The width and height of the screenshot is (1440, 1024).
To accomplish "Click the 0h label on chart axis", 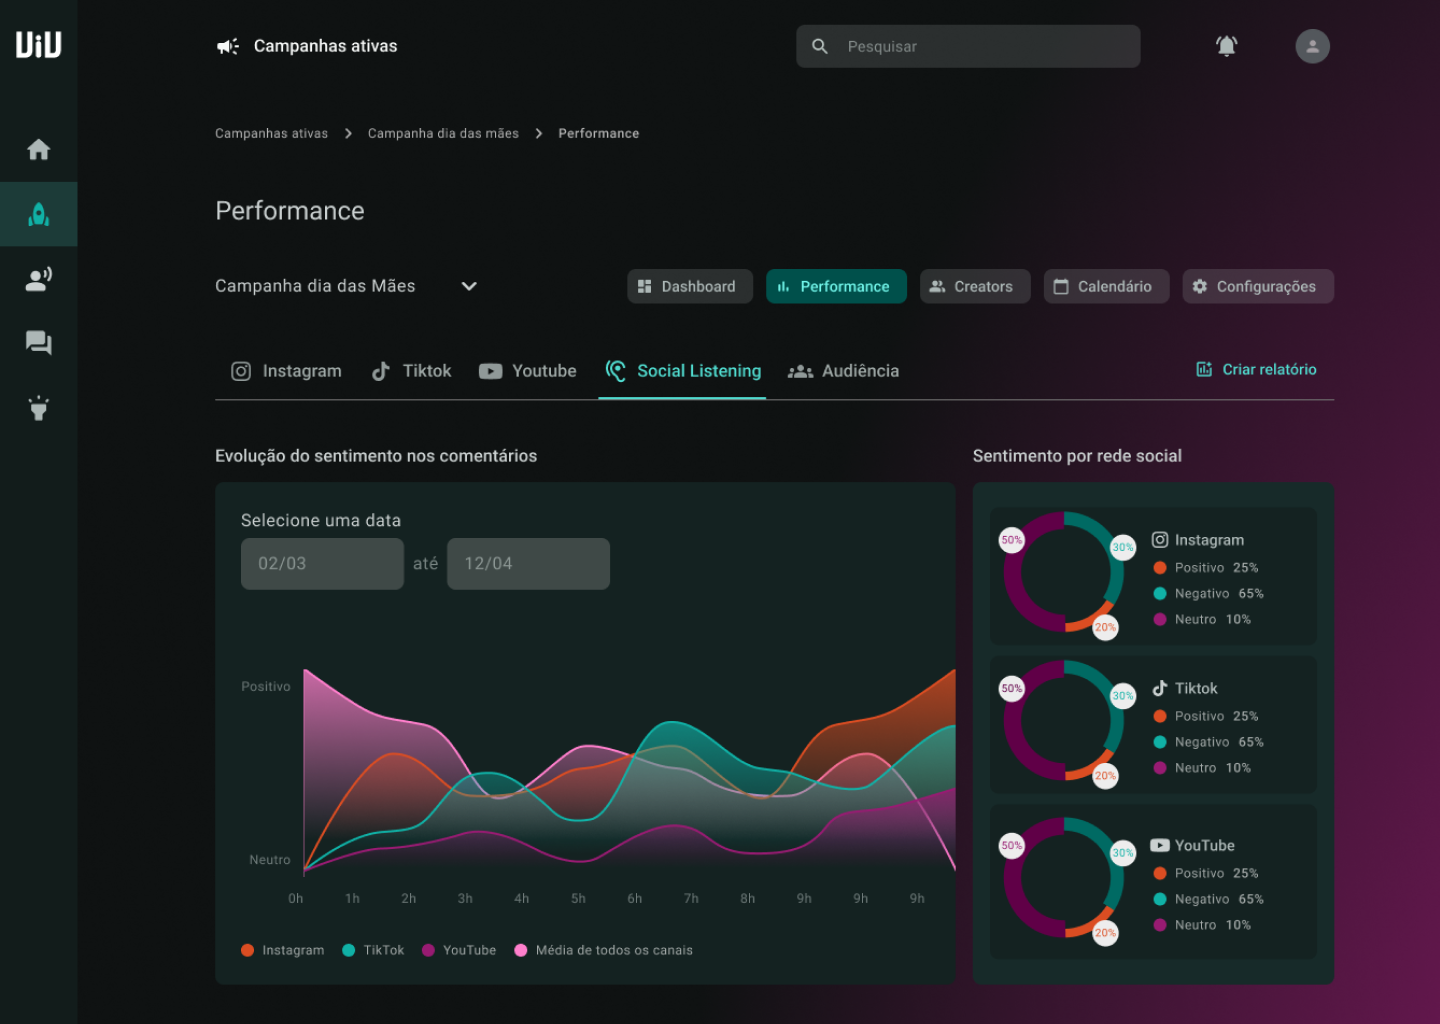I will [296, 898].
